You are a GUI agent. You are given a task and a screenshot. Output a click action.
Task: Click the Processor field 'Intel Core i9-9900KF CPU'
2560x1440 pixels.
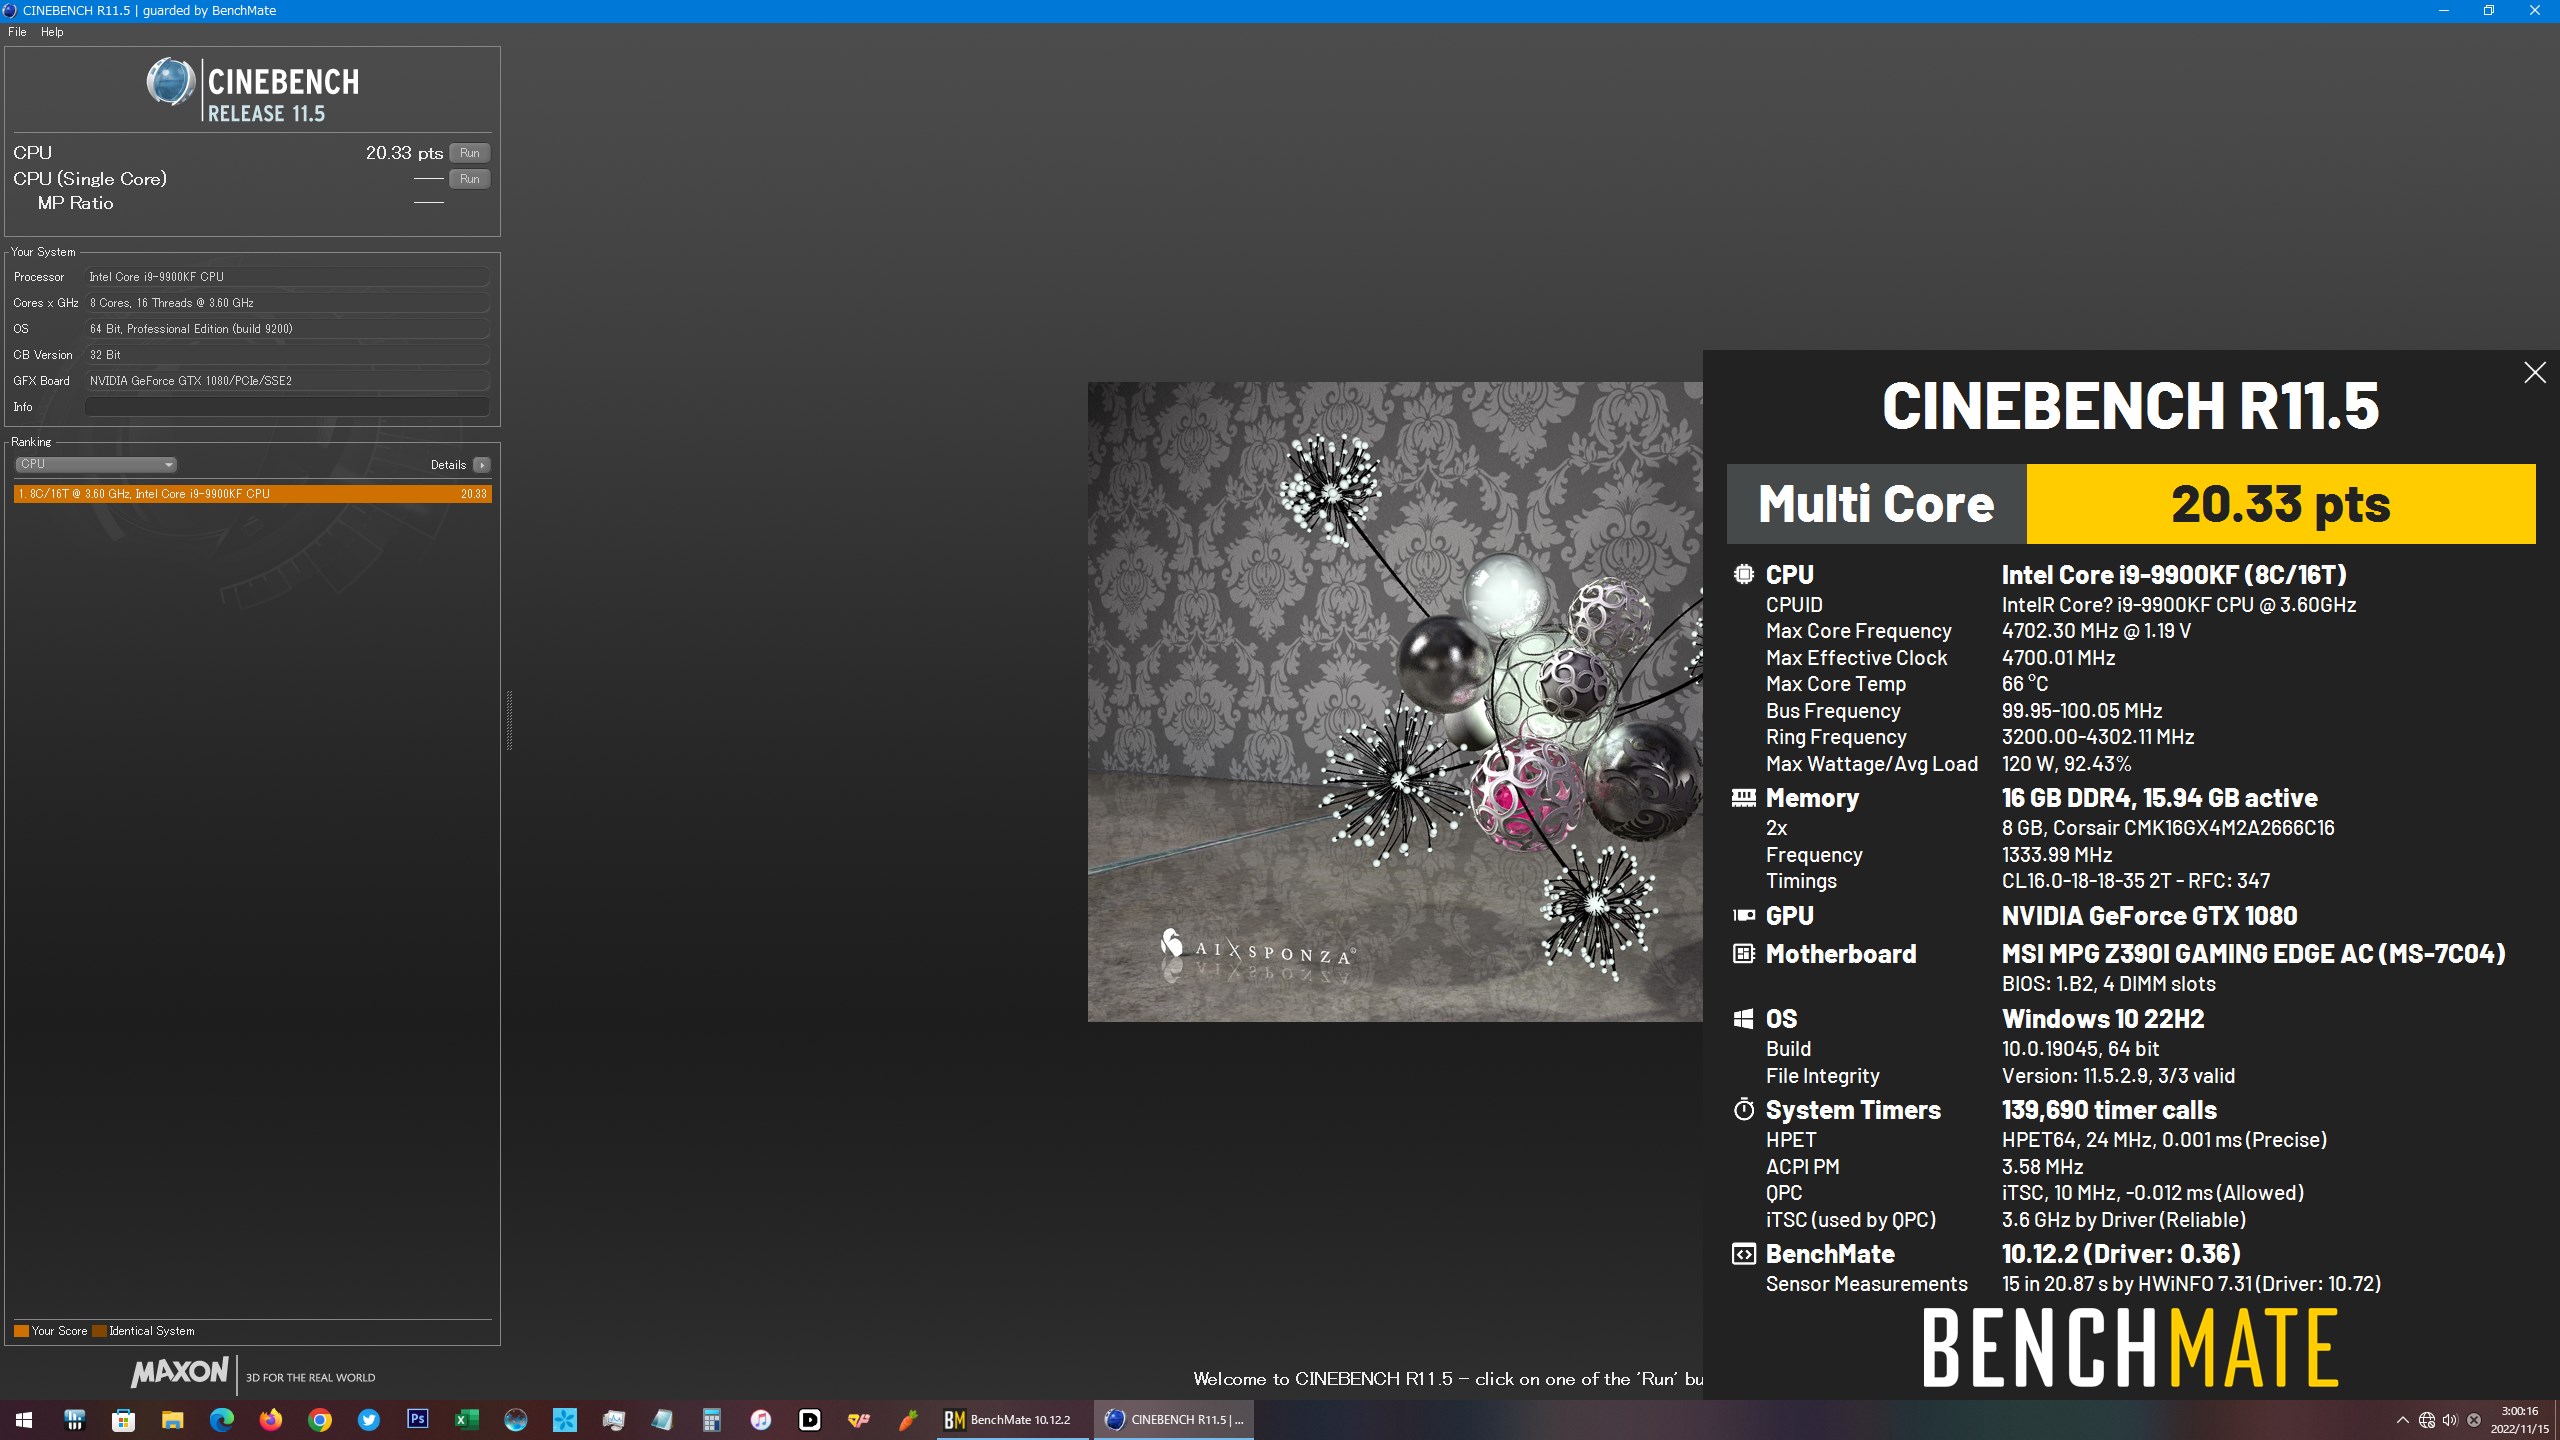(287, 277)
